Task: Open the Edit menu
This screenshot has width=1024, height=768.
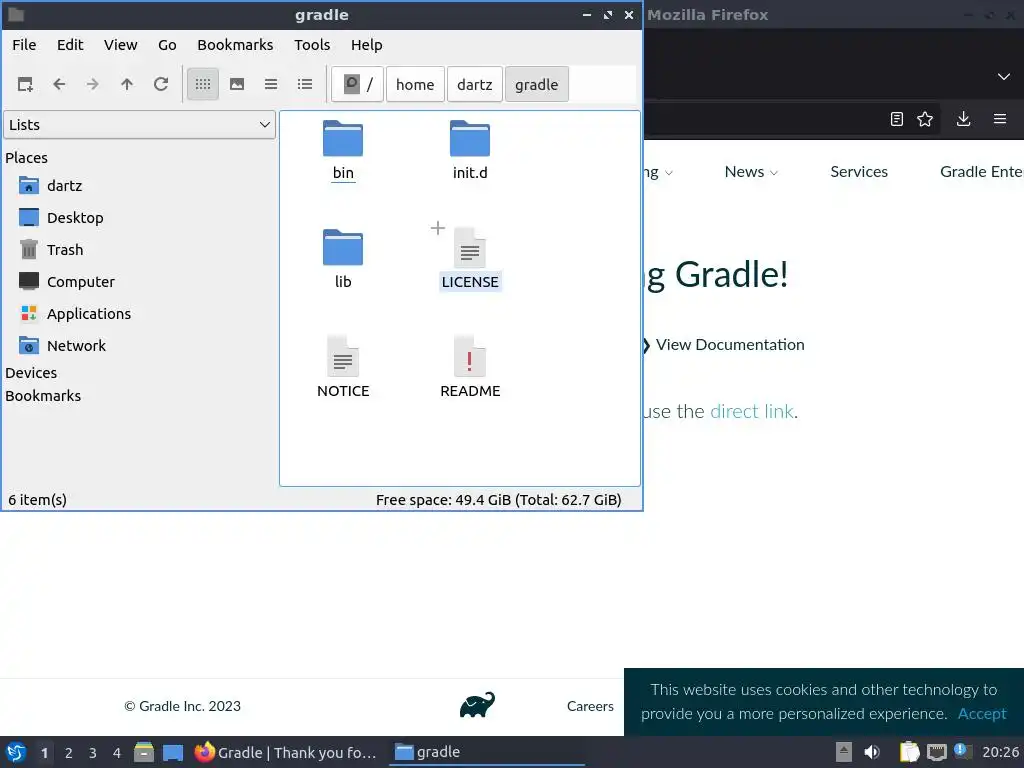Action: (x=70, y=45)
